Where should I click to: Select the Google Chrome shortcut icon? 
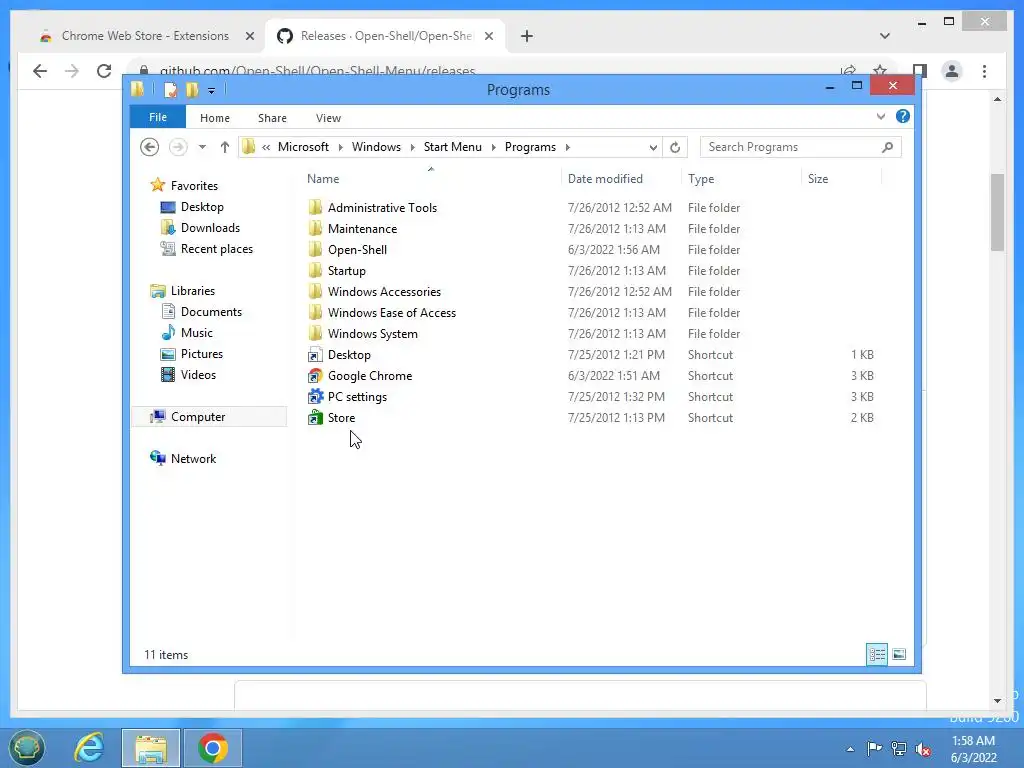tap(315, 376)
